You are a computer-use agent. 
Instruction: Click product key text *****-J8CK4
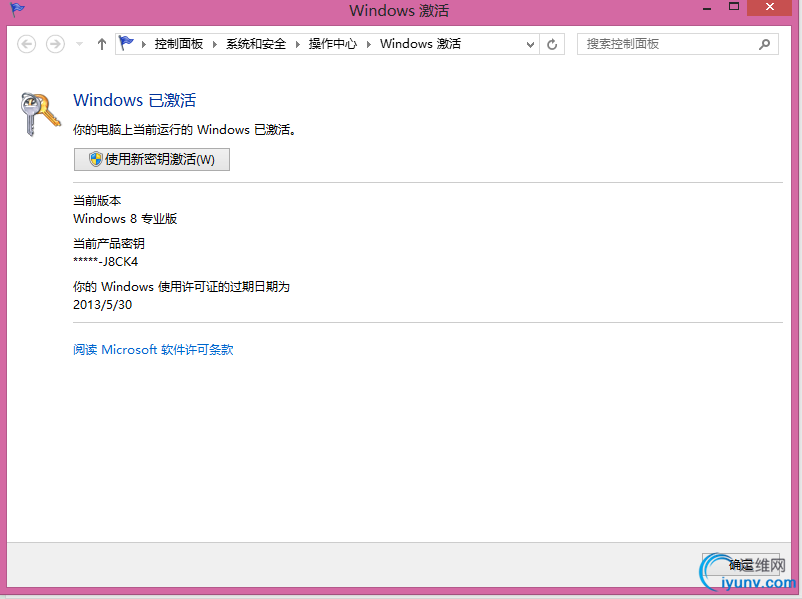pyautogui.click(x=105, y=261)
